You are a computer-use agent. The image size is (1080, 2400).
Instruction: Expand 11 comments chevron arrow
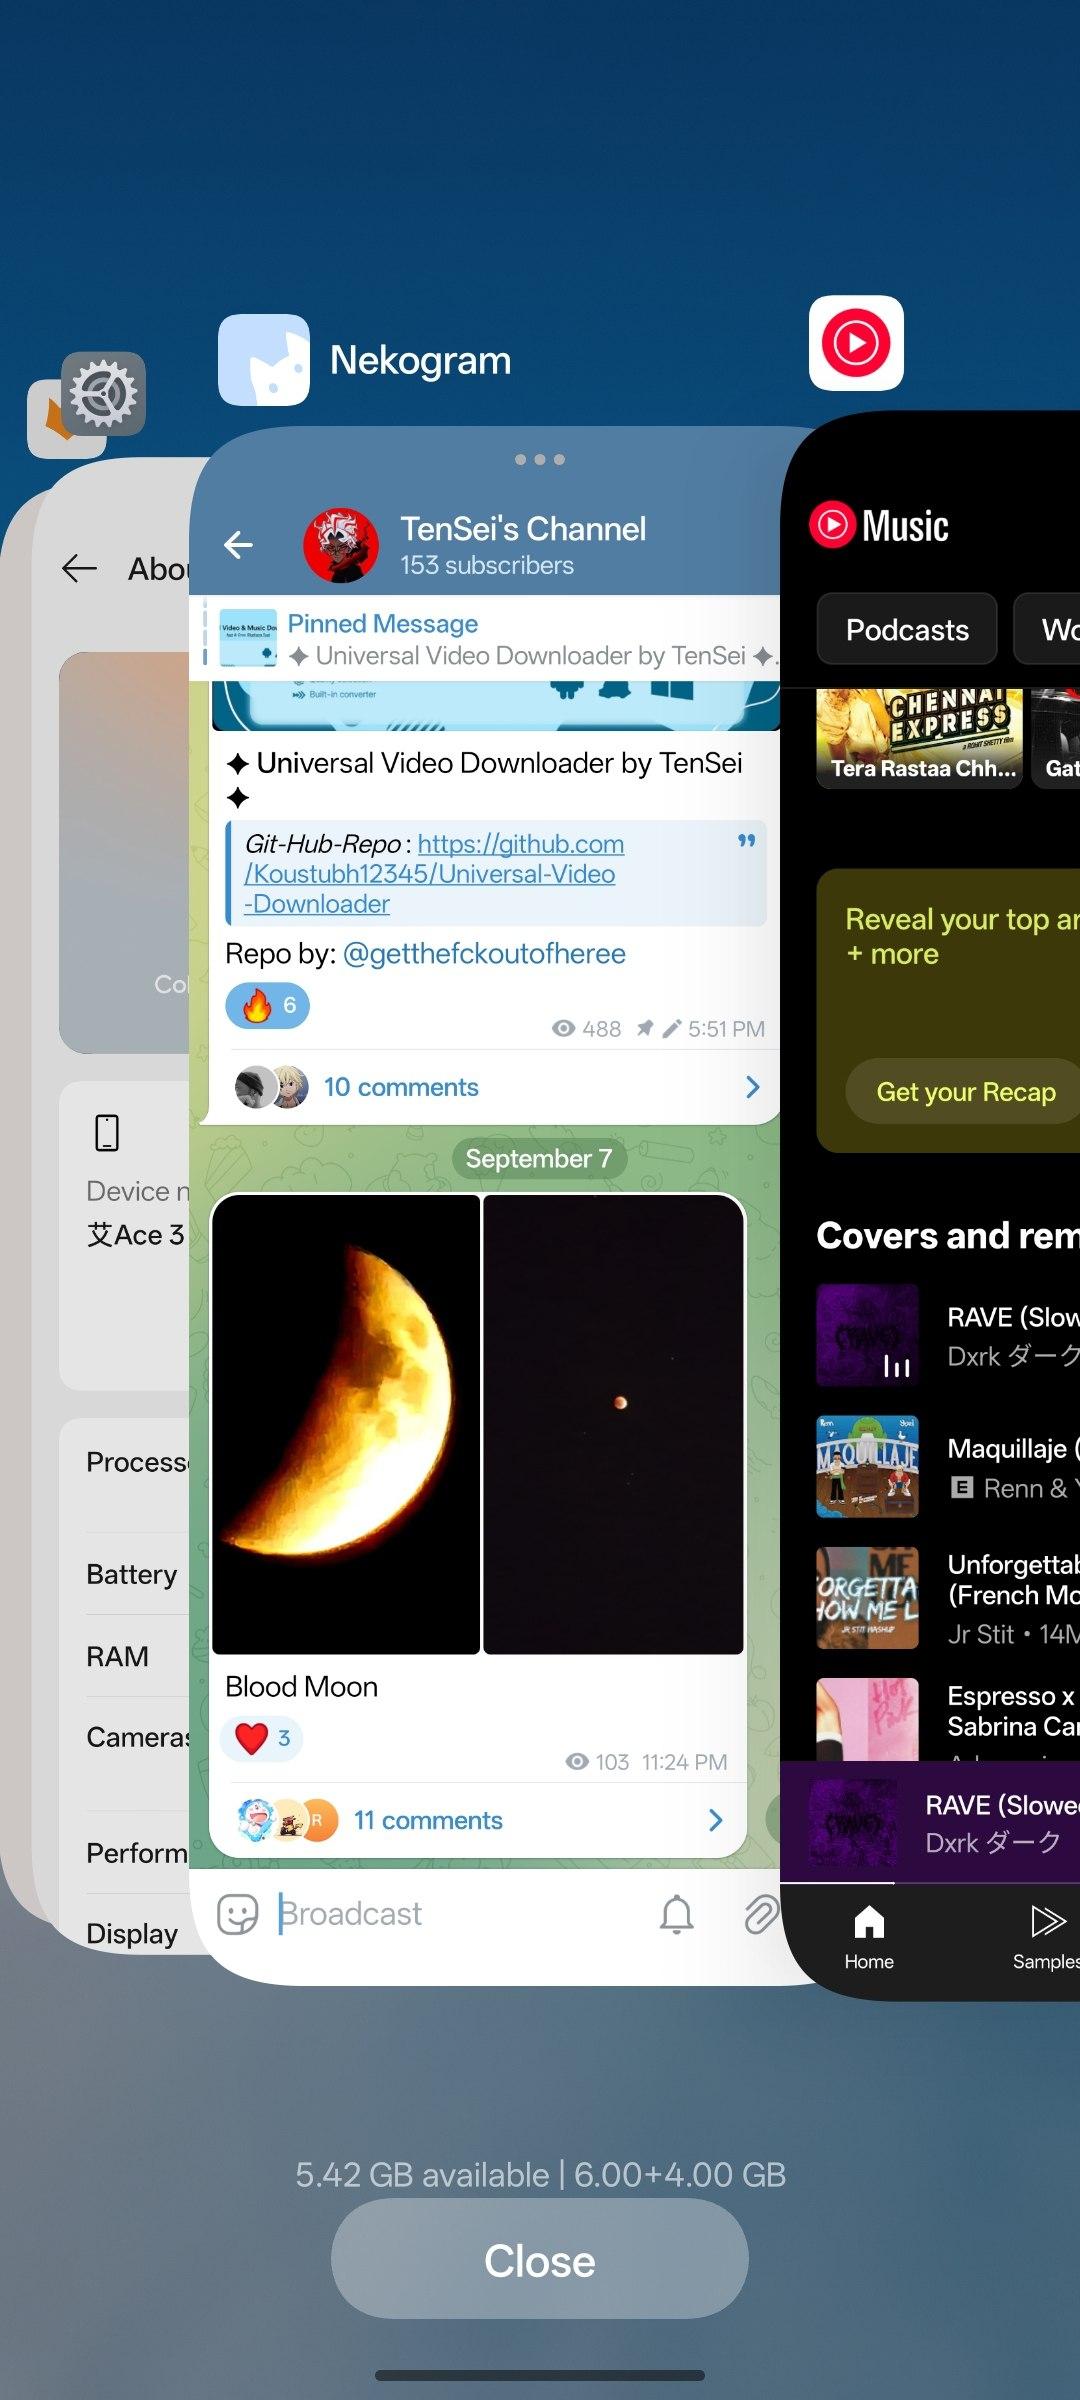click(715, 1820)
